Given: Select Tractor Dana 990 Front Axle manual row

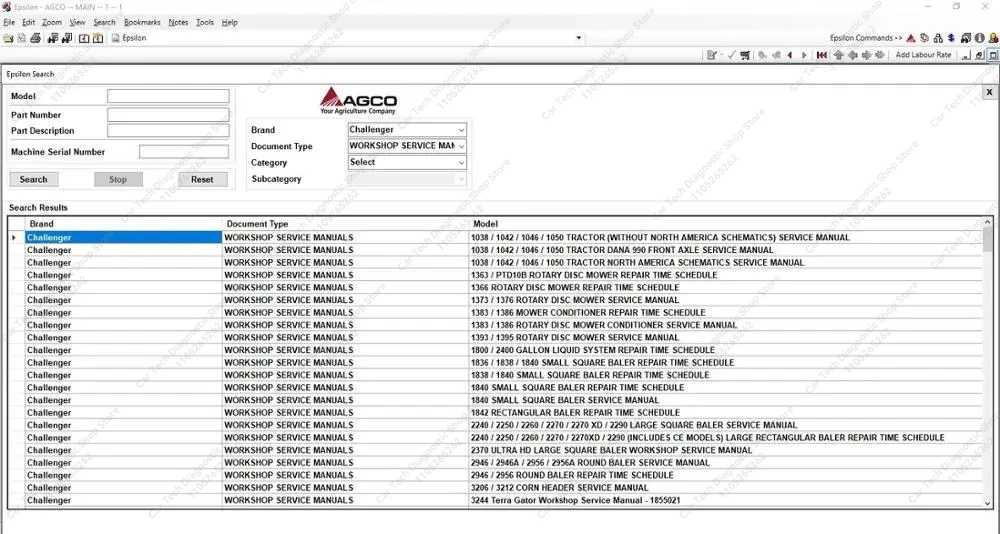Looking at the screenshot, I should (x=504, y=250).
